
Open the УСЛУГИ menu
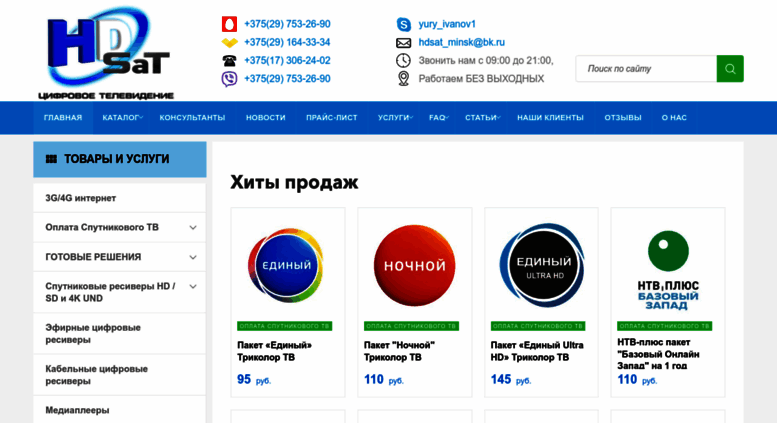point(393,118)
